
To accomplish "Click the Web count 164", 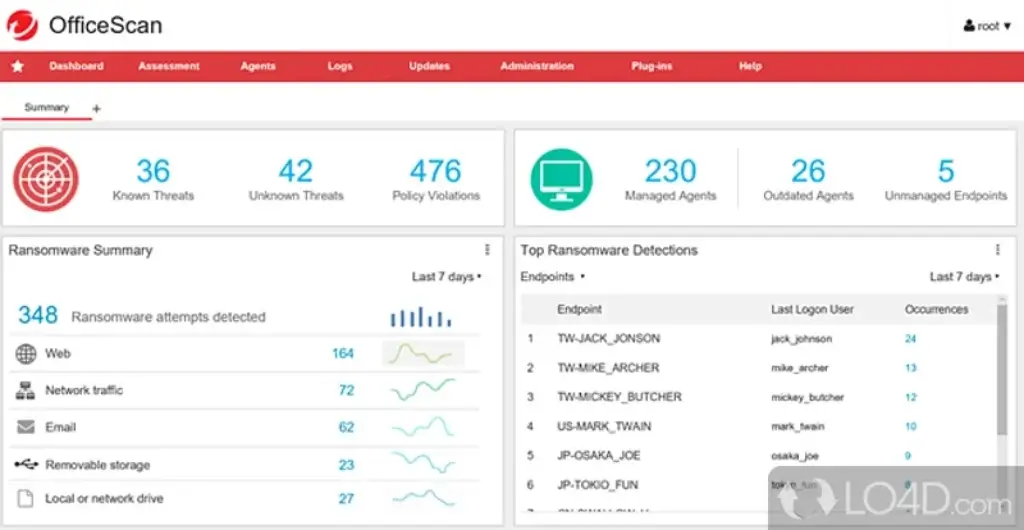I will pyautogui.click(x=343, y=354).
